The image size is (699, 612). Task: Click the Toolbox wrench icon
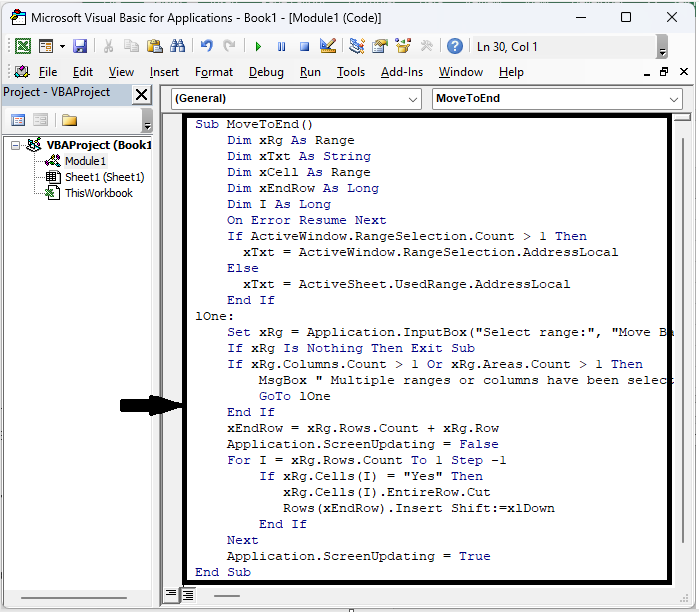(426, 46)
